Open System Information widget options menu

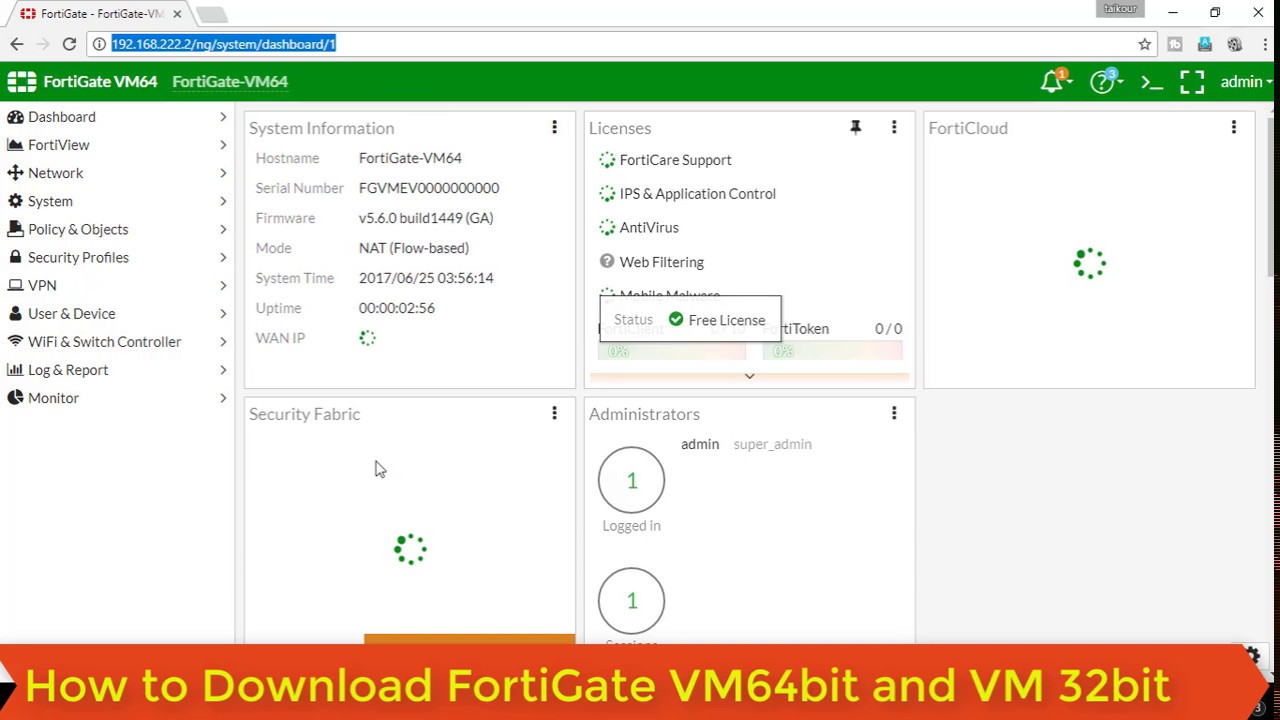click(x=554, y=127)
